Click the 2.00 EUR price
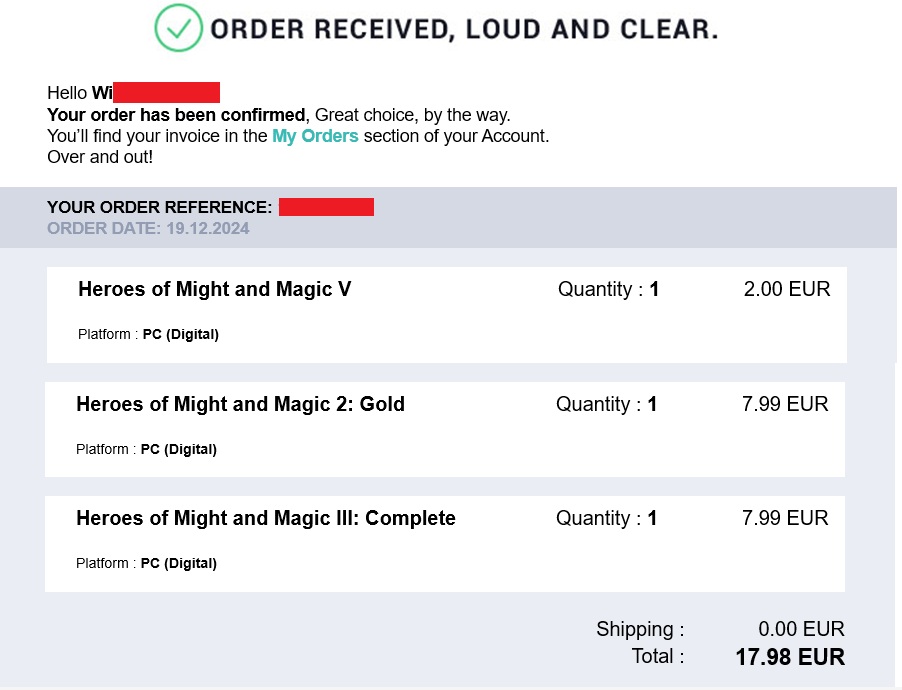 [x=787, y=289]
